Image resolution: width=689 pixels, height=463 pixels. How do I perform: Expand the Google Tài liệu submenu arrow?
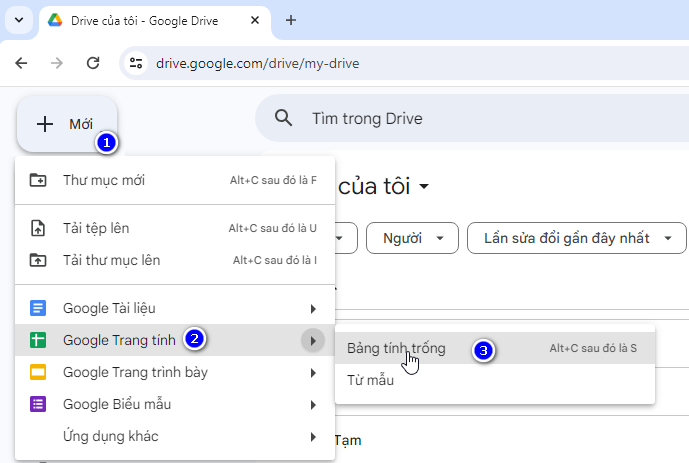pos(313,309)
